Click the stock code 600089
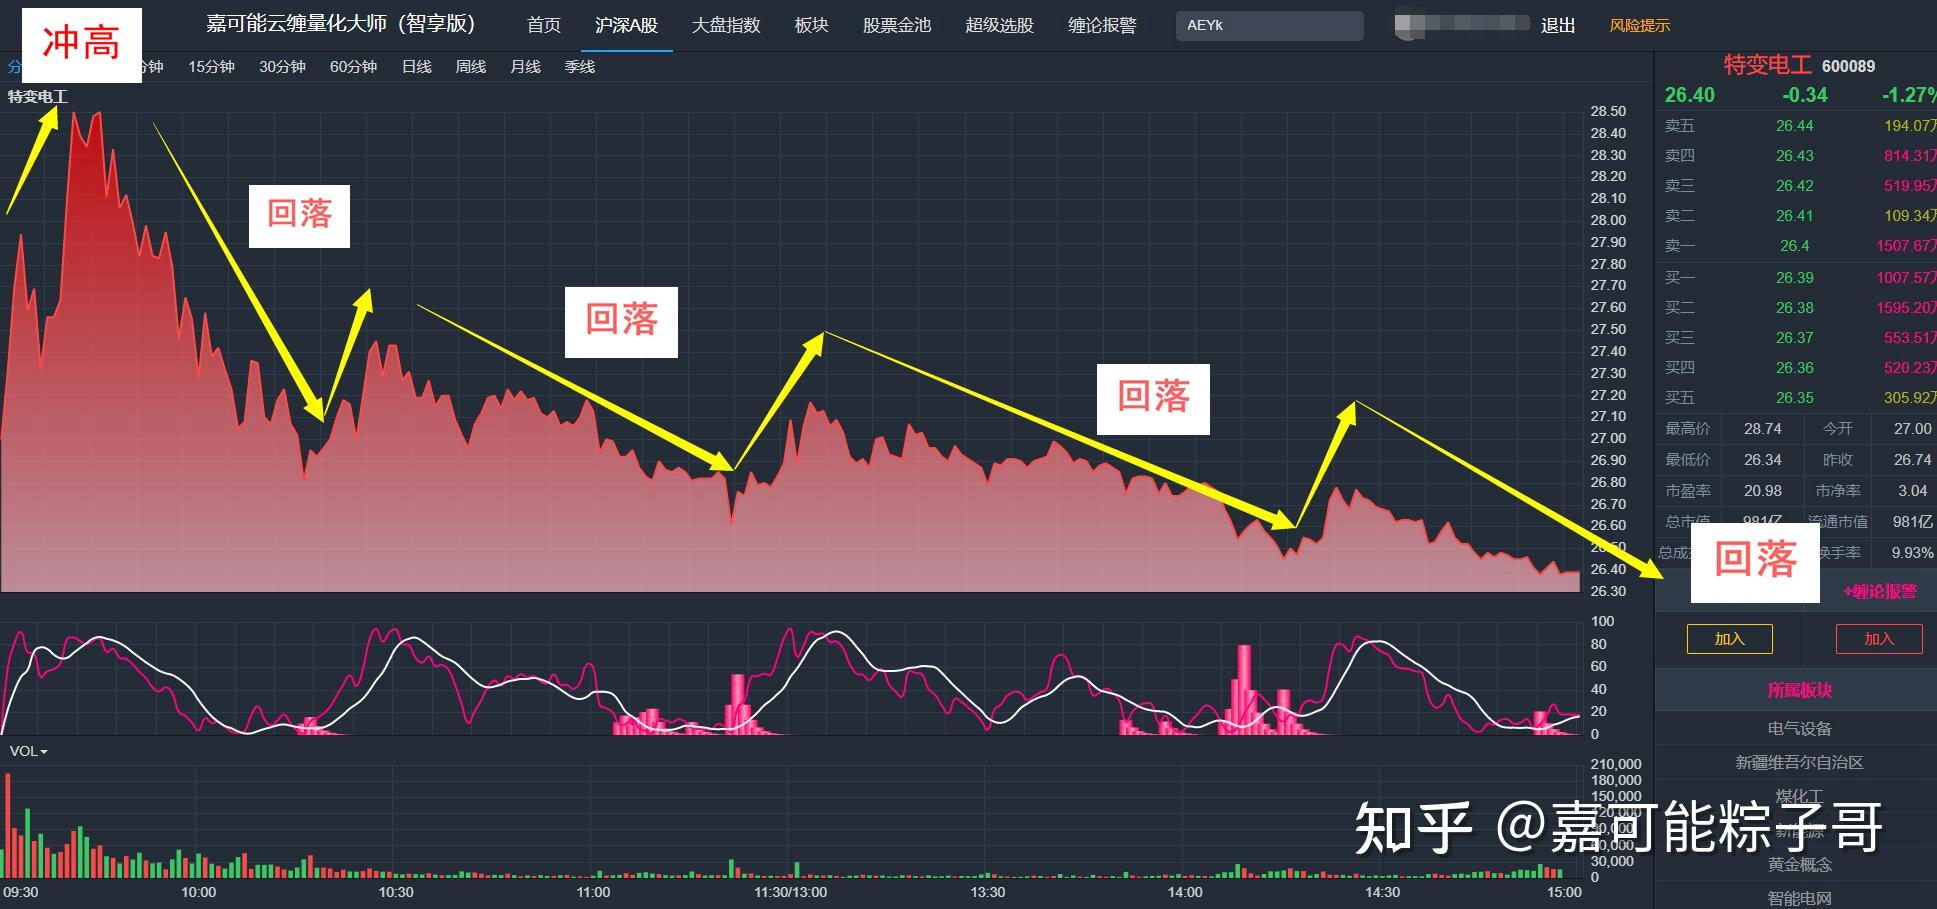Screen dimensions: 1937x909 pyautogui.click(x=1848, y=66)
